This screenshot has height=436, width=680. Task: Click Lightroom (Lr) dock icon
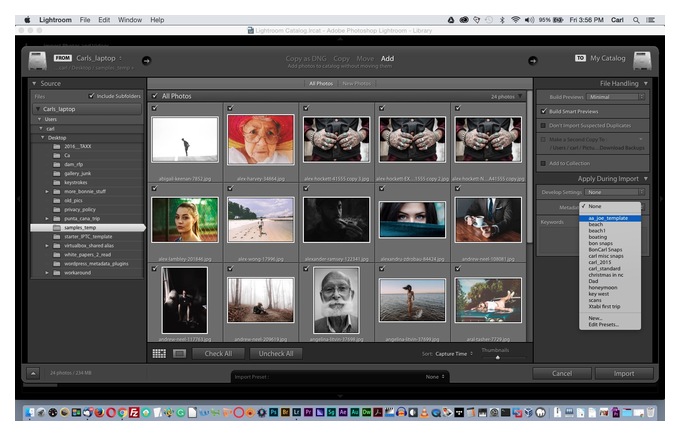297,412
